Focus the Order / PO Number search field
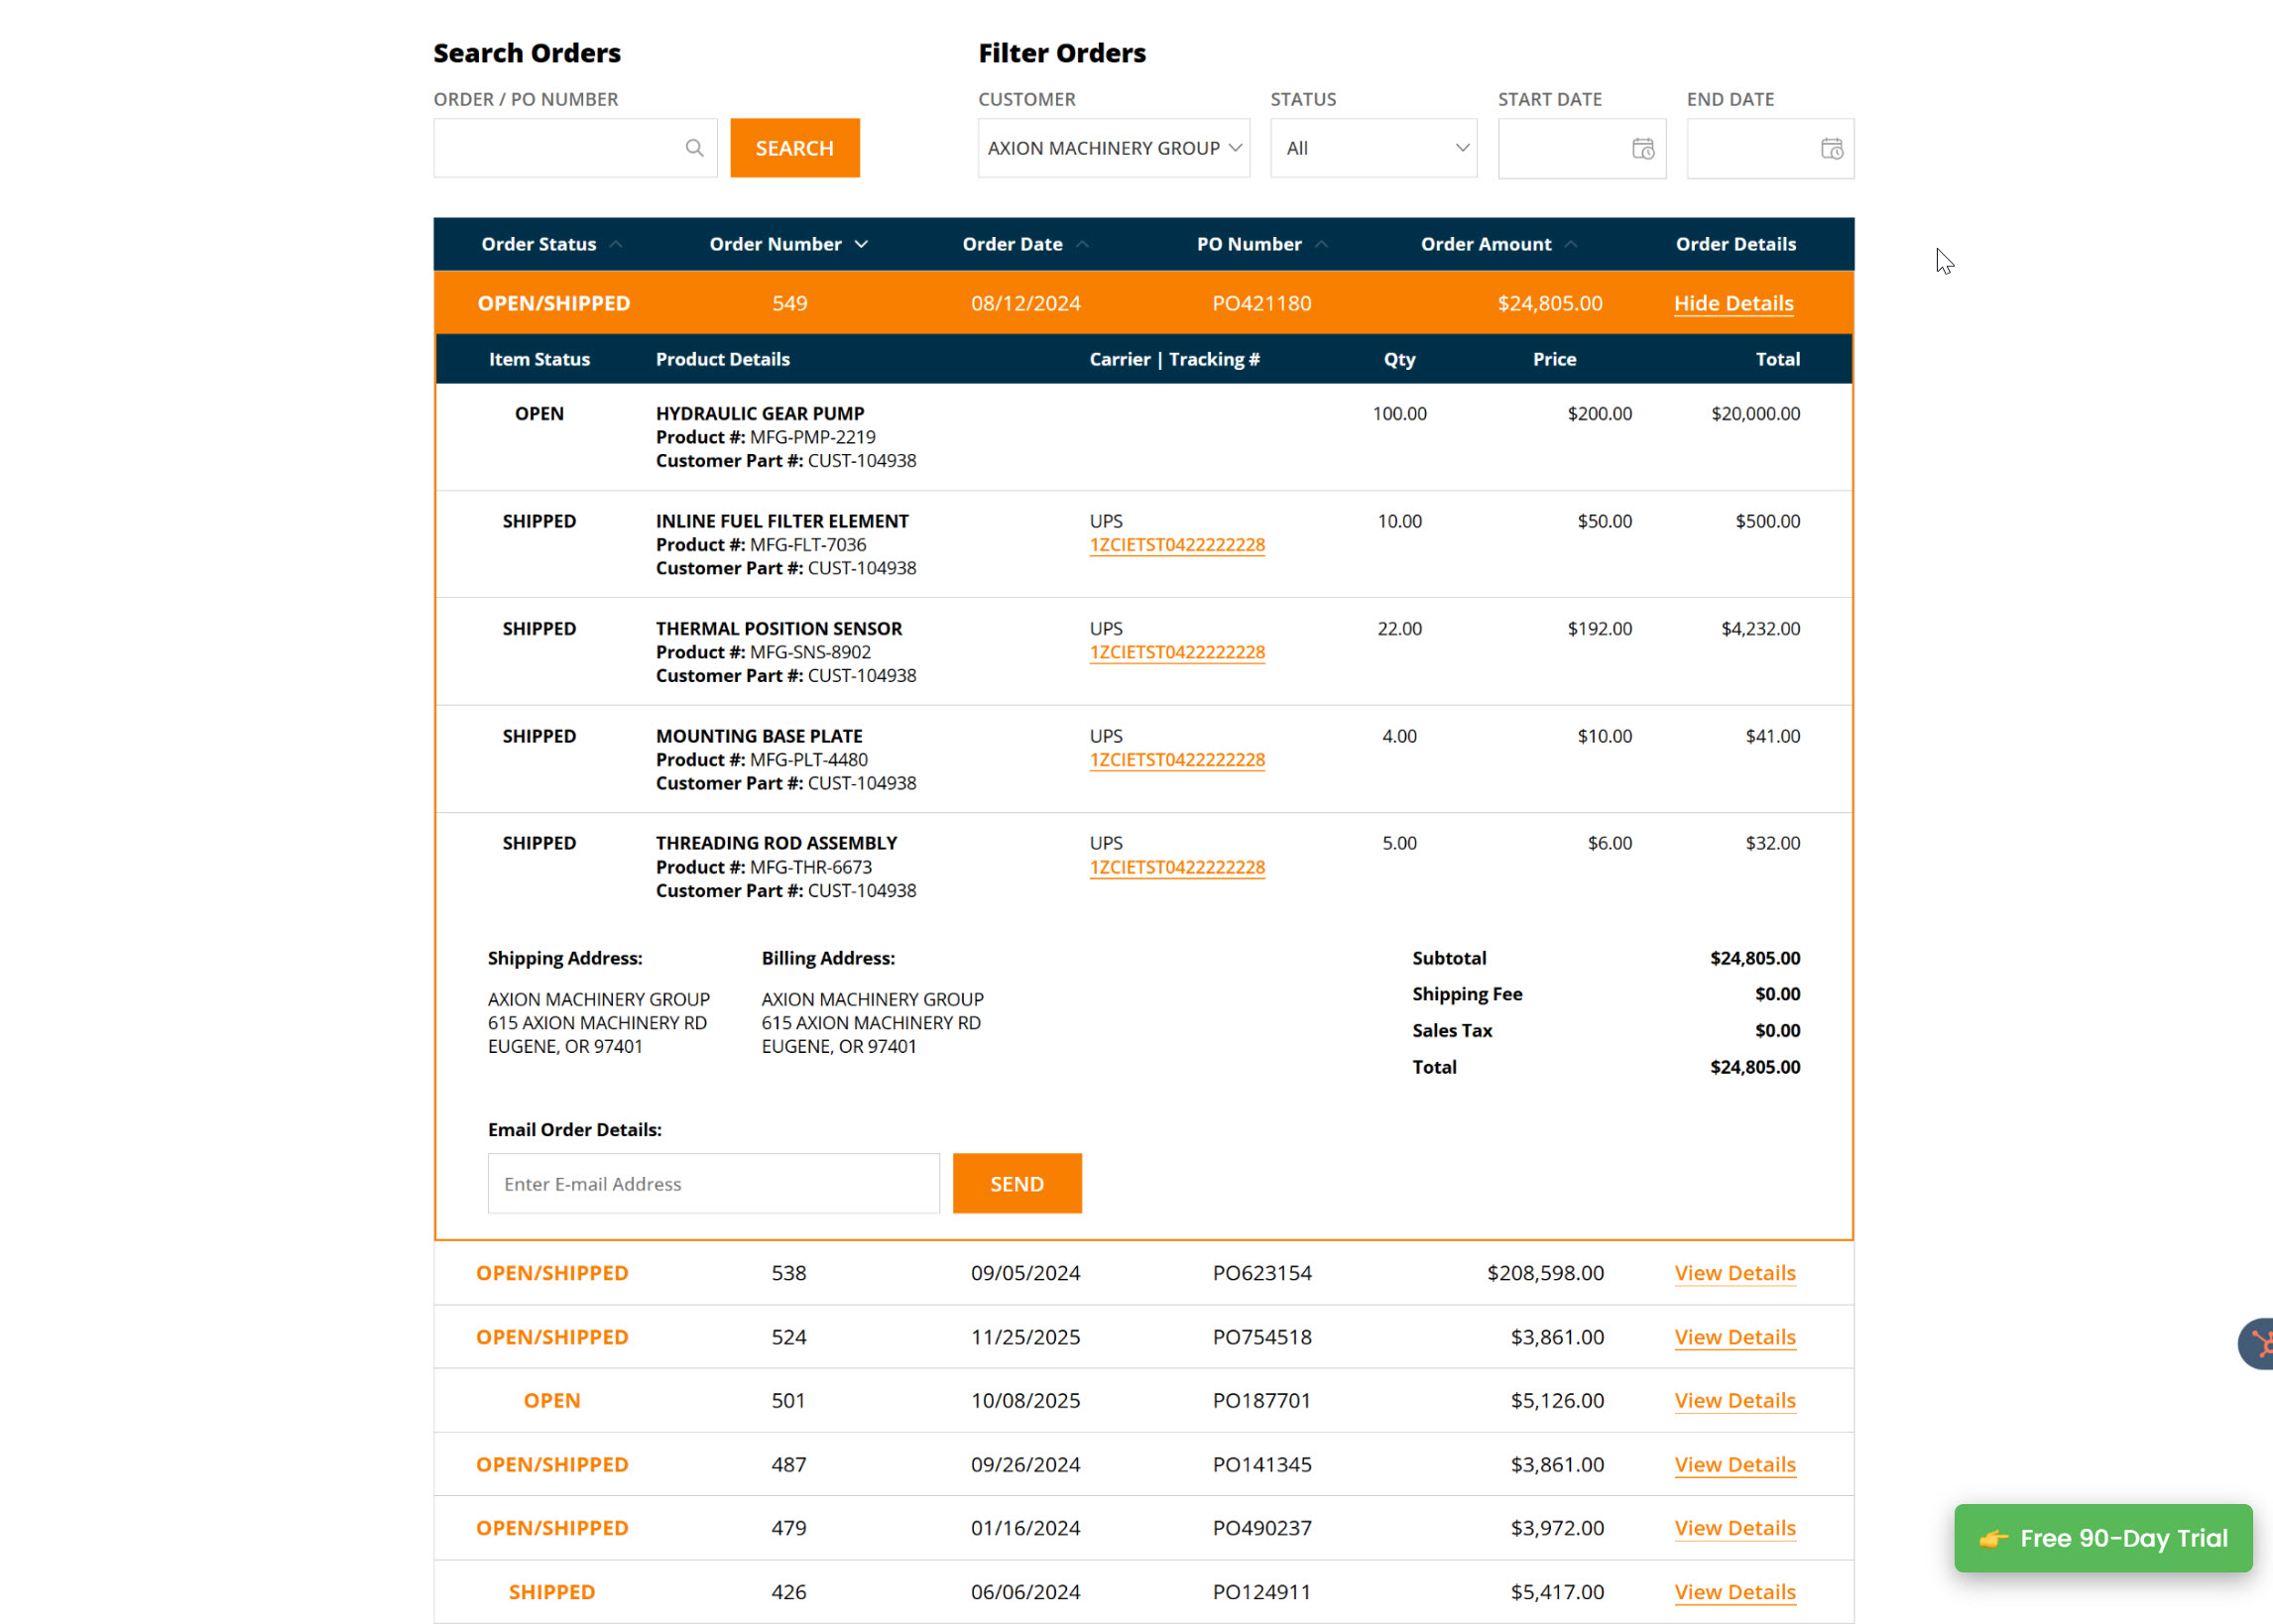This screenshot has height=1624, width=2273. (575, 148)
